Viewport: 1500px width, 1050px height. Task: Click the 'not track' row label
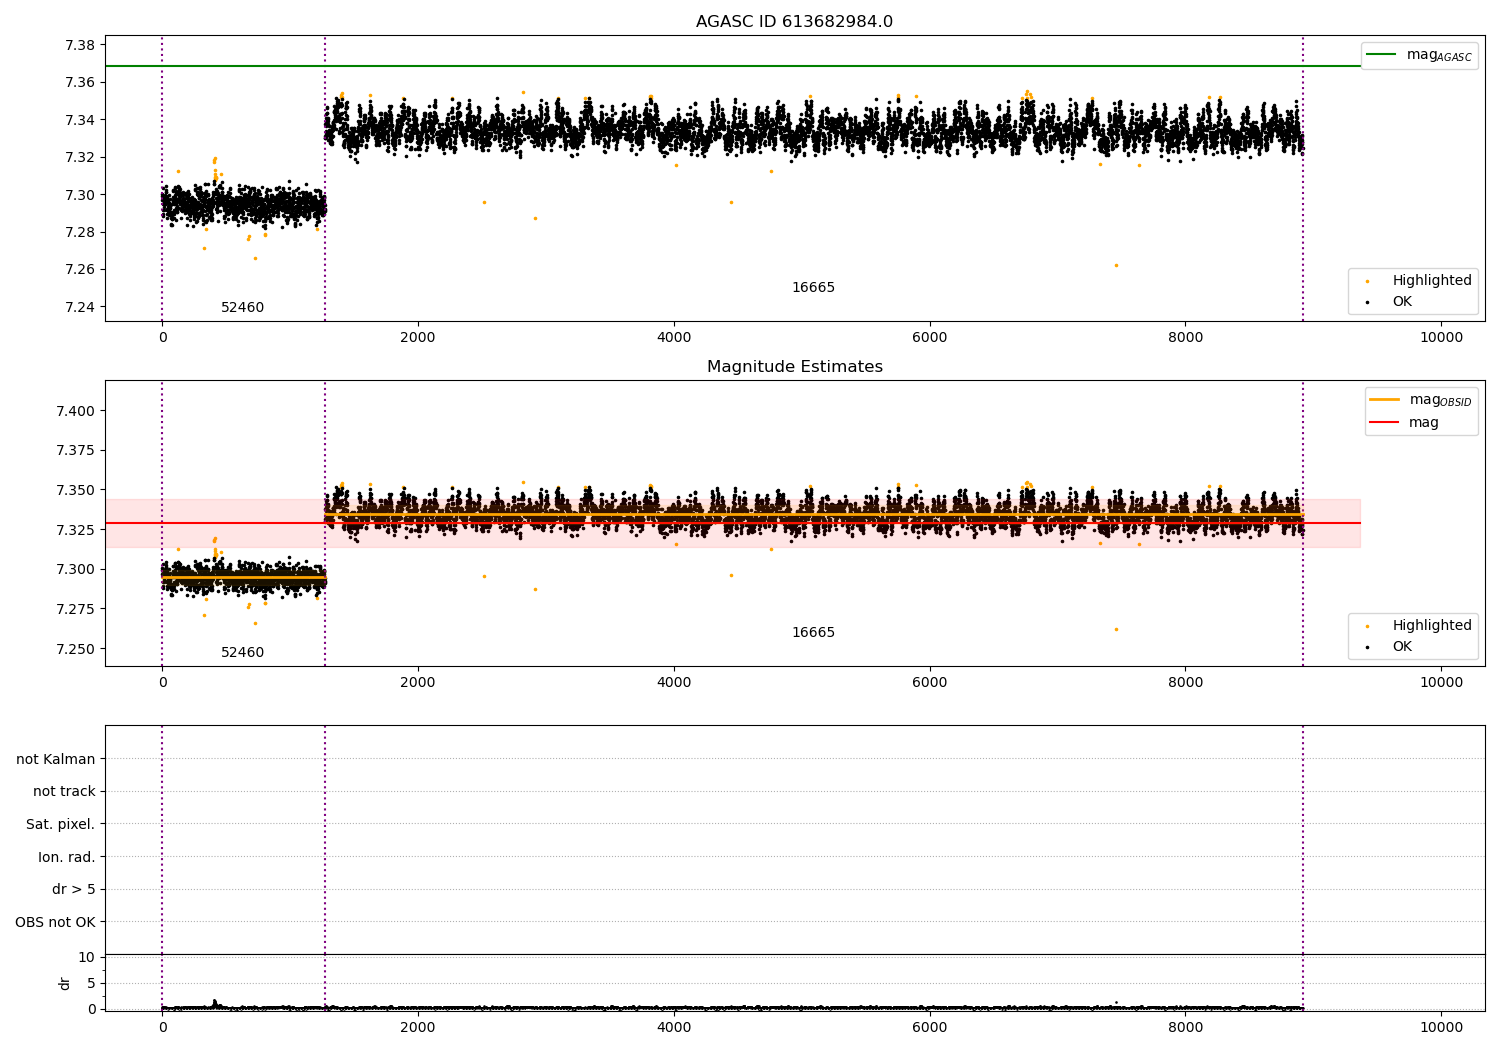(x=64, y=791)
